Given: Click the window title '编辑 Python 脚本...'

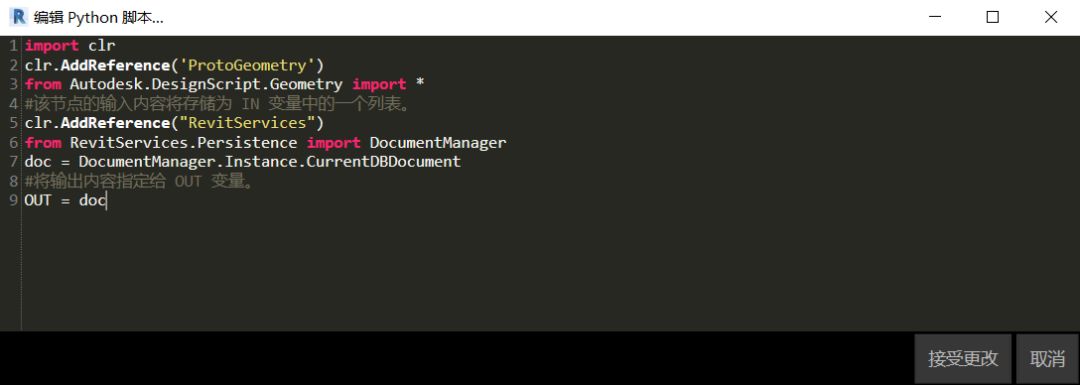Looking at the screenshot, I should 98,17.
